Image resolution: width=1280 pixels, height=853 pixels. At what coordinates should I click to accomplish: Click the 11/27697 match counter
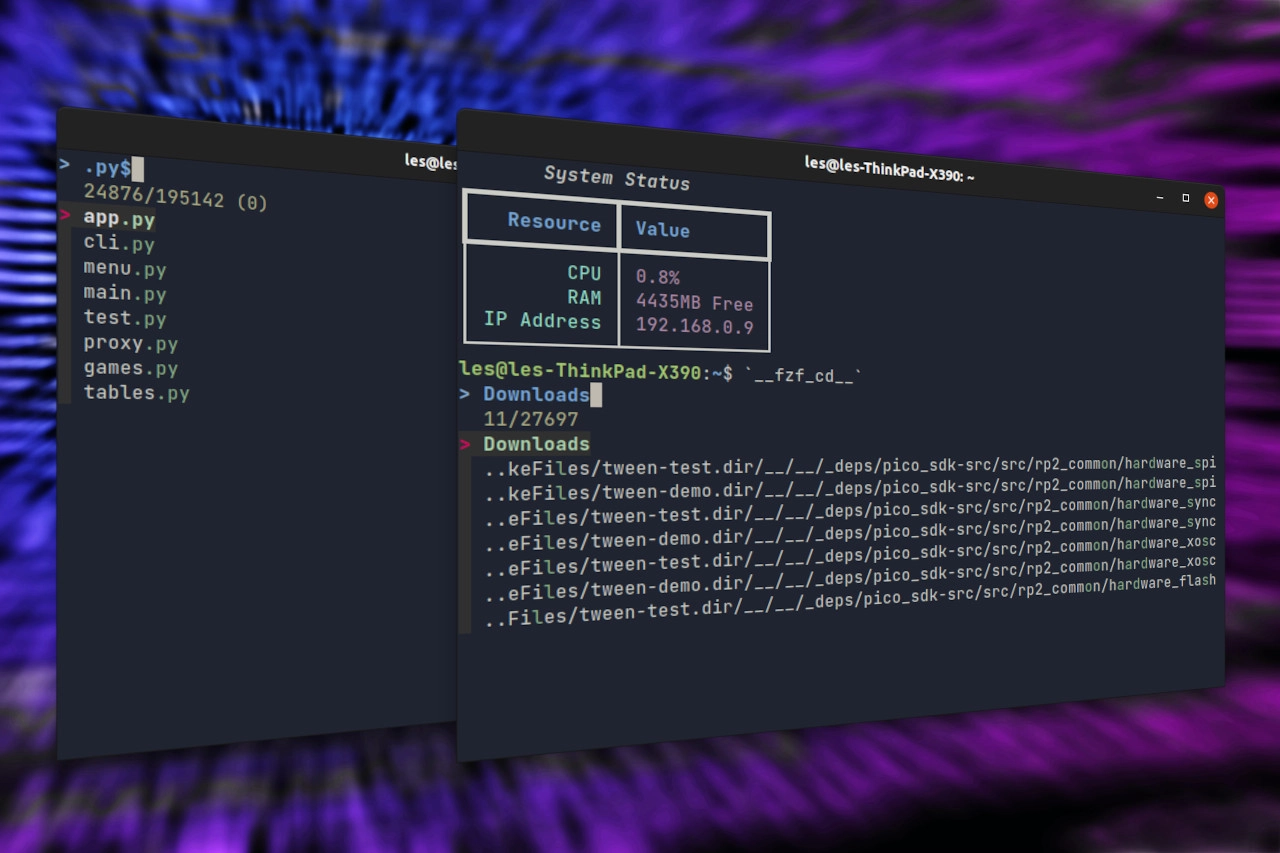[x=531, y=419]
